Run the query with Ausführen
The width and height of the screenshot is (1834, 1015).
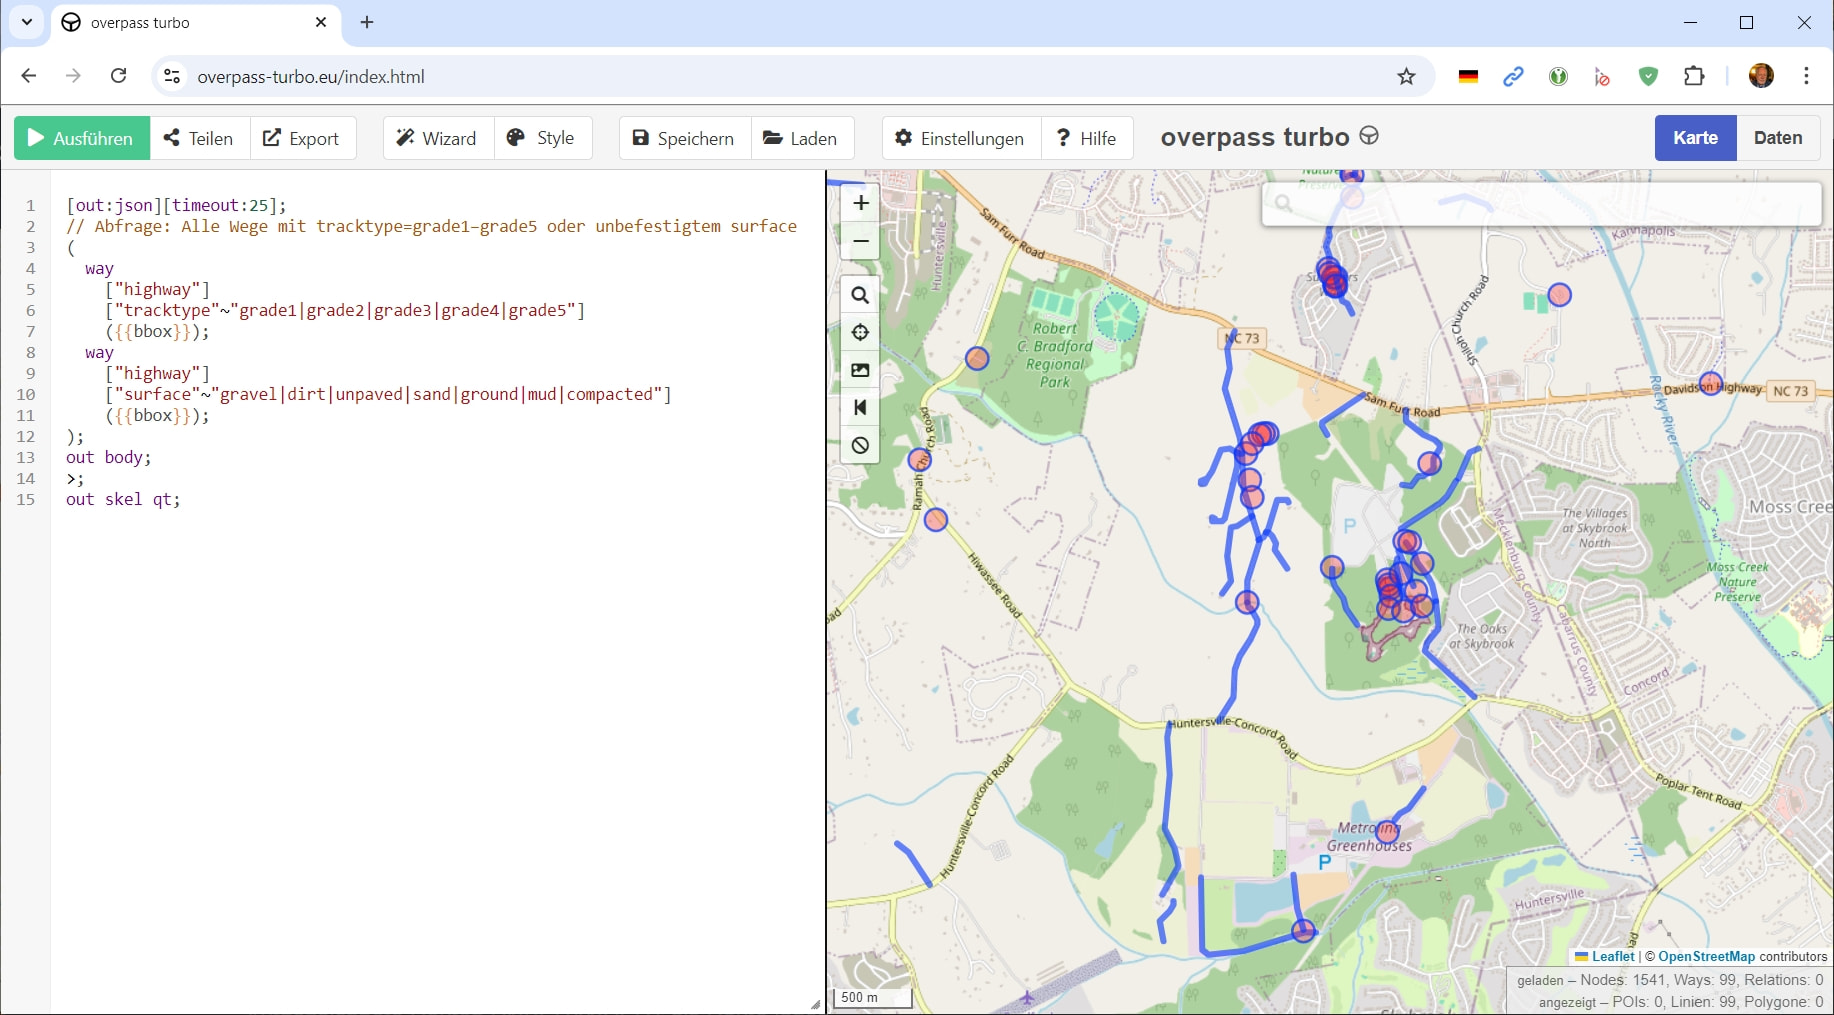click(x=82, y=138)
